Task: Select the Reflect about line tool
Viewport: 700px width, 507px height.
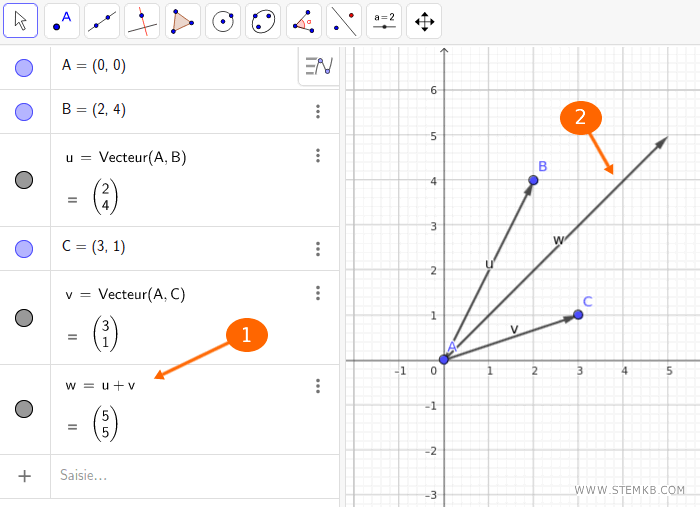Action: pyautogui.click(x=343, y=21)
